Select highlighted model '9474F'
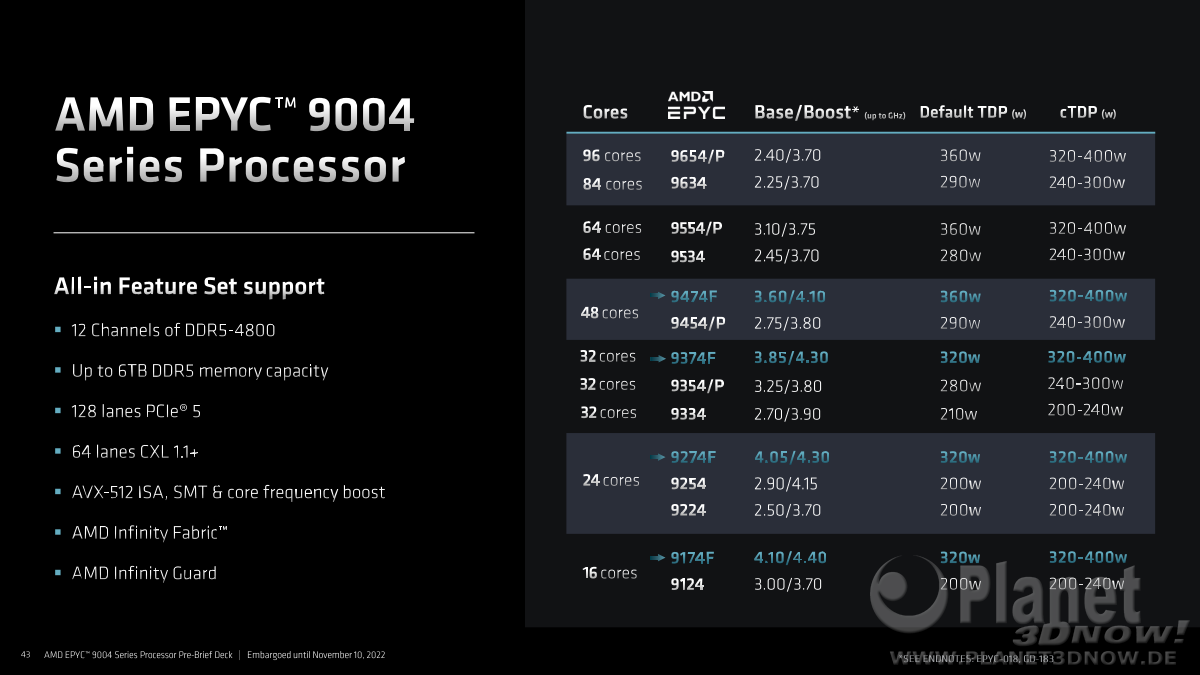Viewport: 1200px width, 675px height. [693, 297]
